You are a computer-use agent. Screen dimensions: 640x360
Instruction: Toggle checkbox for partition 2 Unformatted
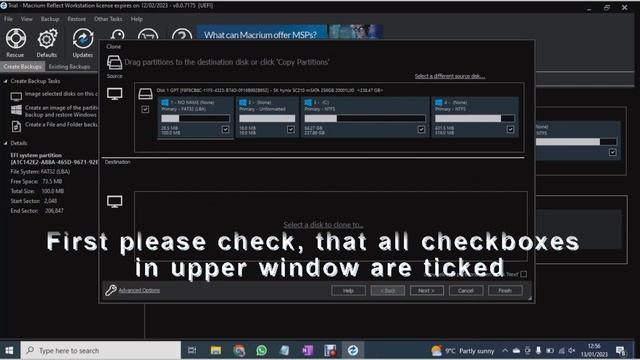click(x=291, y=129)
